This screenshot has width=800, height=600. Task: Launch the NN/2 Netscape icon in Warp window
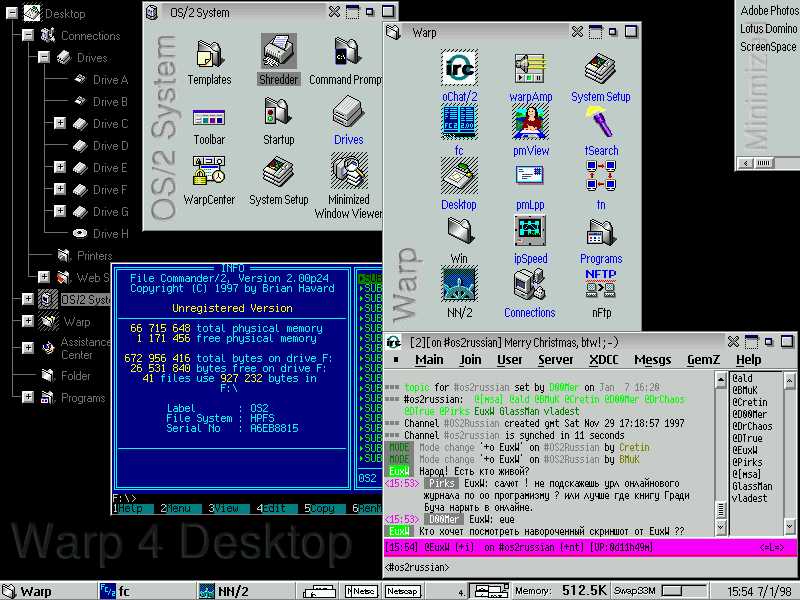[459, 284]
